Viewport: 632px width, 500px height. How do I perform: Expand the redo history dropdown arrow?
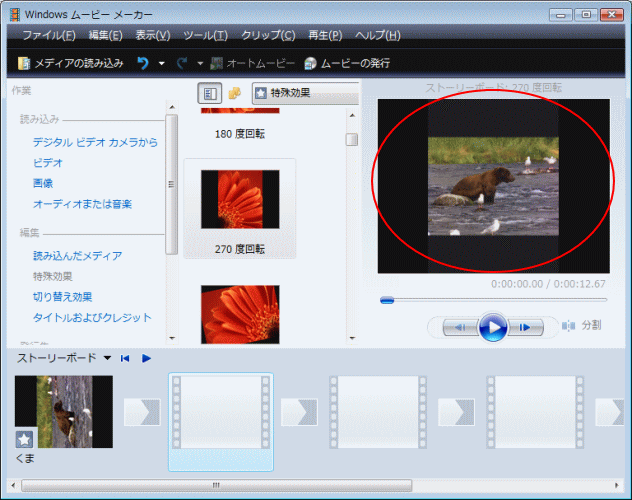pos(200,63)
